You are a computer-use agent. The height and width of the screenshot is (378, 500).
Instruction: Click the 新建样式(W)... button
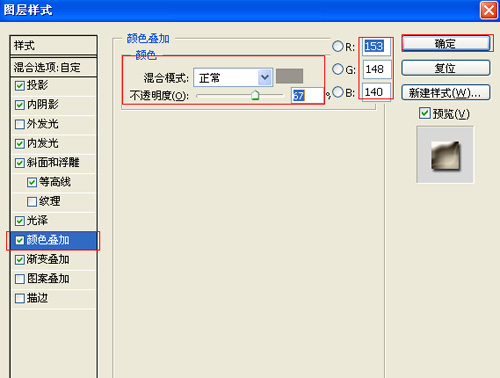point(446,93)
